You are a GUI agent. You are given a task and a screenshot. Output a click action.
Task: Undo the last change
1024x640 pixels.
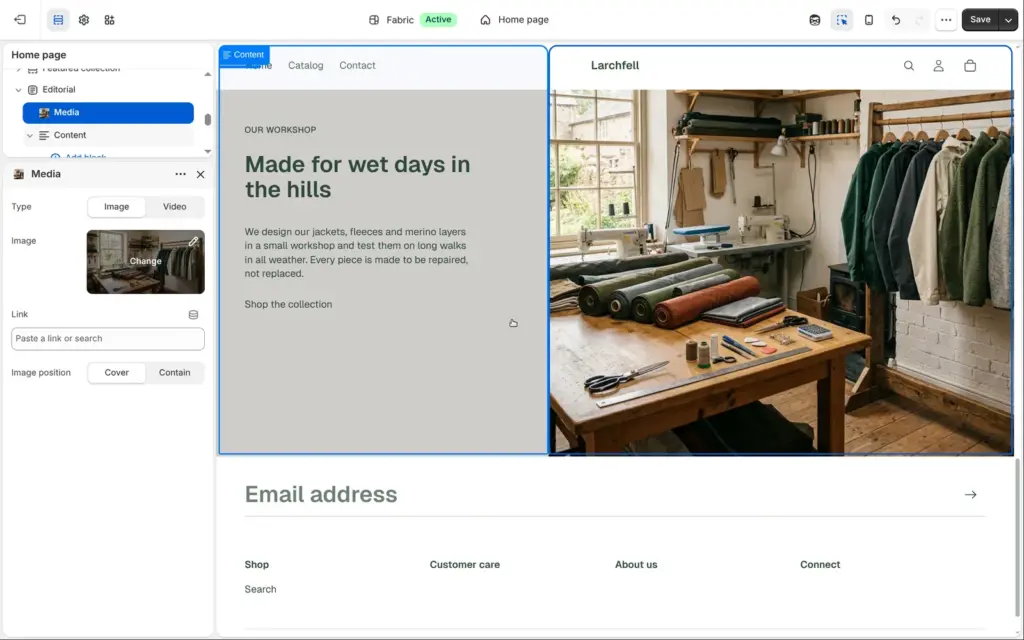(896, 20)
